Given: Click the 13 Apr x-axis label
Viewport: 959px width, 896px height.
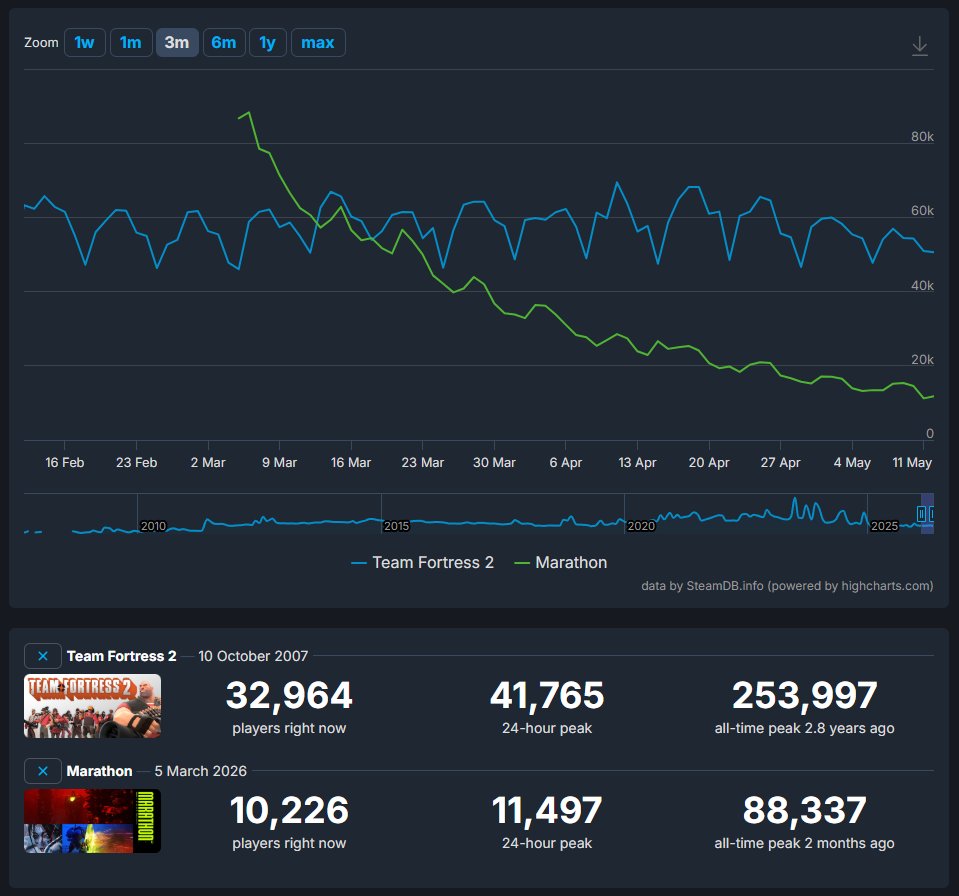Looking at the screenshot, I should pos(637,462).
